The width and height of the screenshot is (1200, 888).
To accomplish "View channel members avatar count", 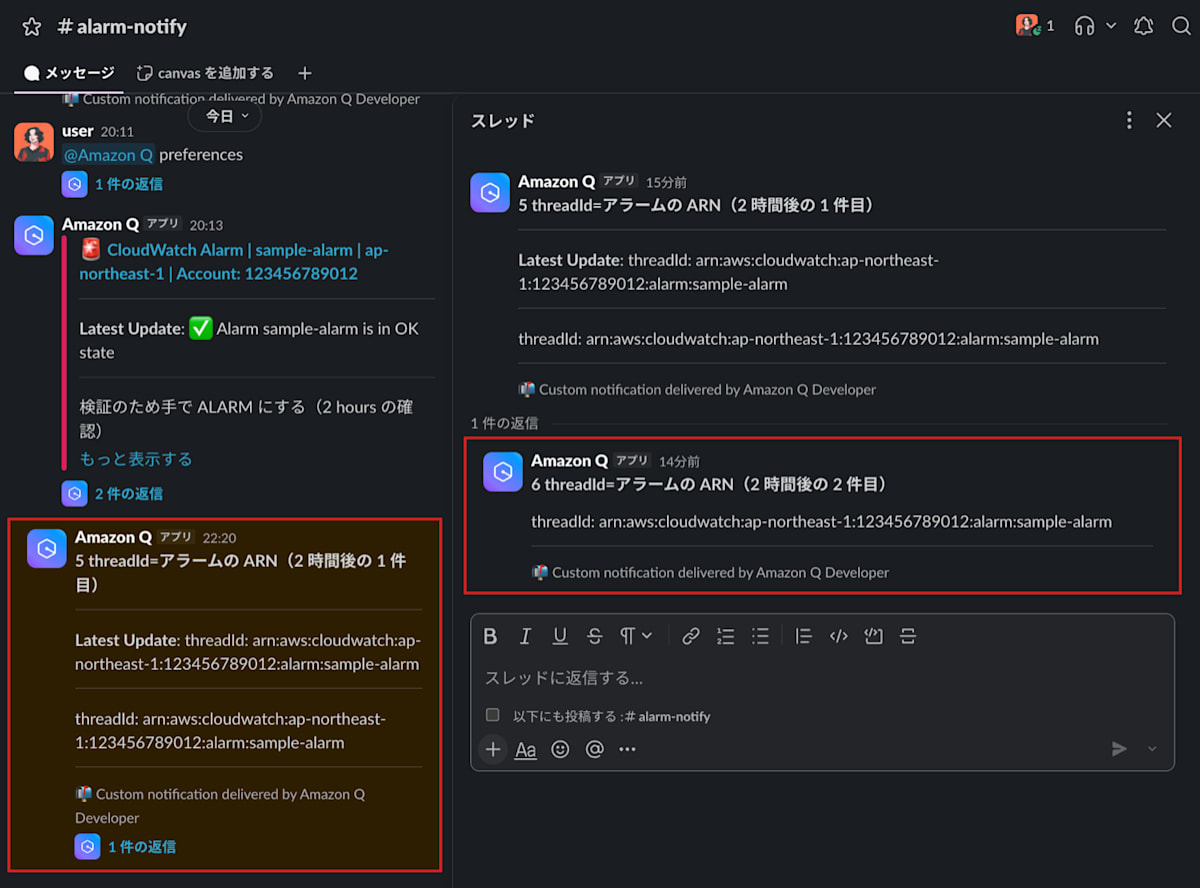I will pos(1035,26).
